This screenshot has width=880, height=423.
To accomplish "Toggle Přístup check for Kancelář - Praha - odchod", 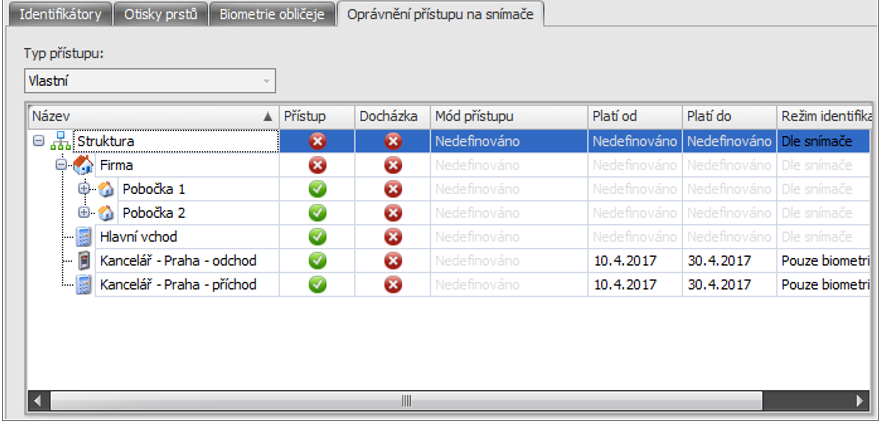I will [x=317, y=261].
